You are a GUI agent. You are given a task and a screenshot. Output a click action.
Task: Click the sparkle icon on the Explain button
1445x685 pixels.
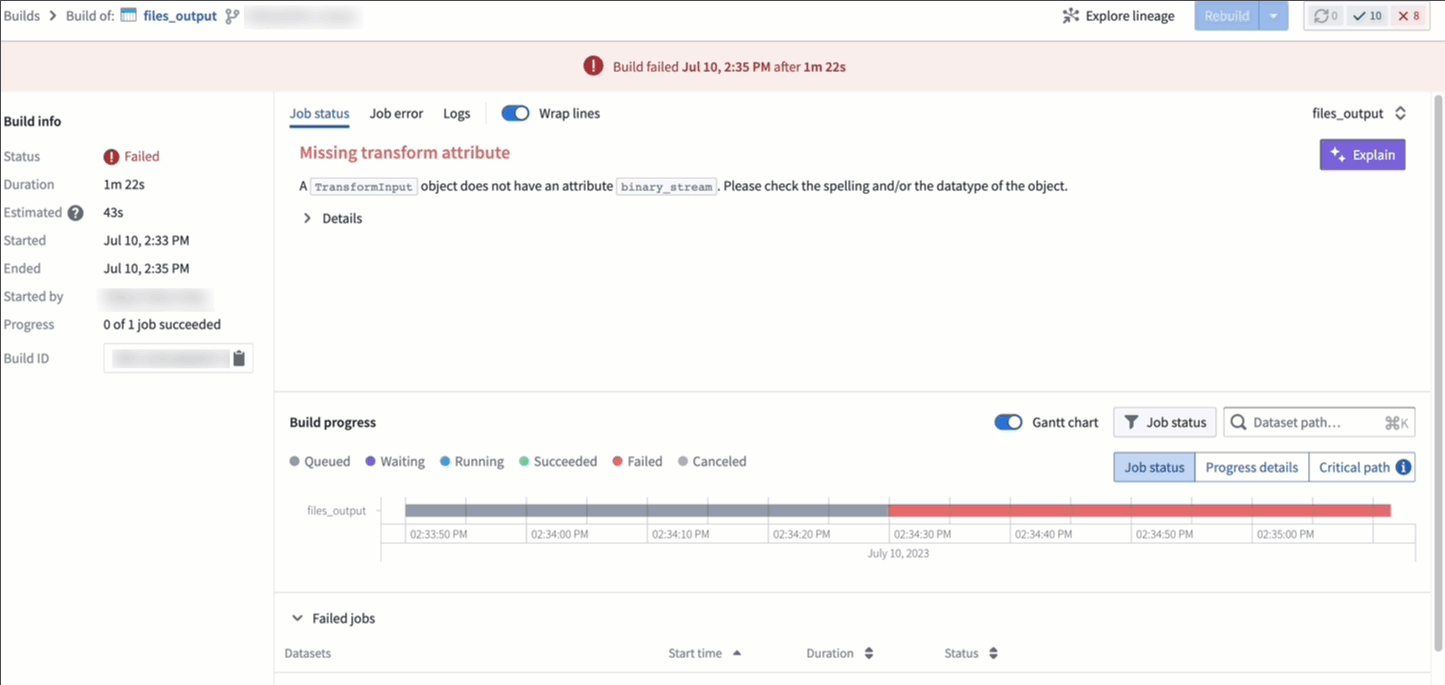click(x=1338, y=155)
